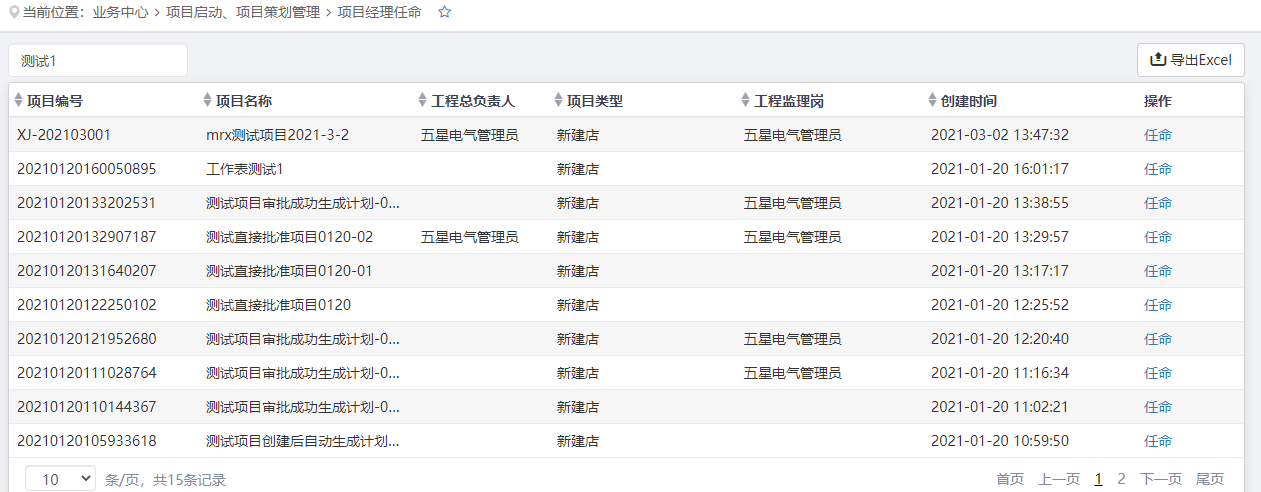This screenshot has height=492, width=1261.
Task: Click 业务中心 in the breadcrumb
Action: [120, 12]
